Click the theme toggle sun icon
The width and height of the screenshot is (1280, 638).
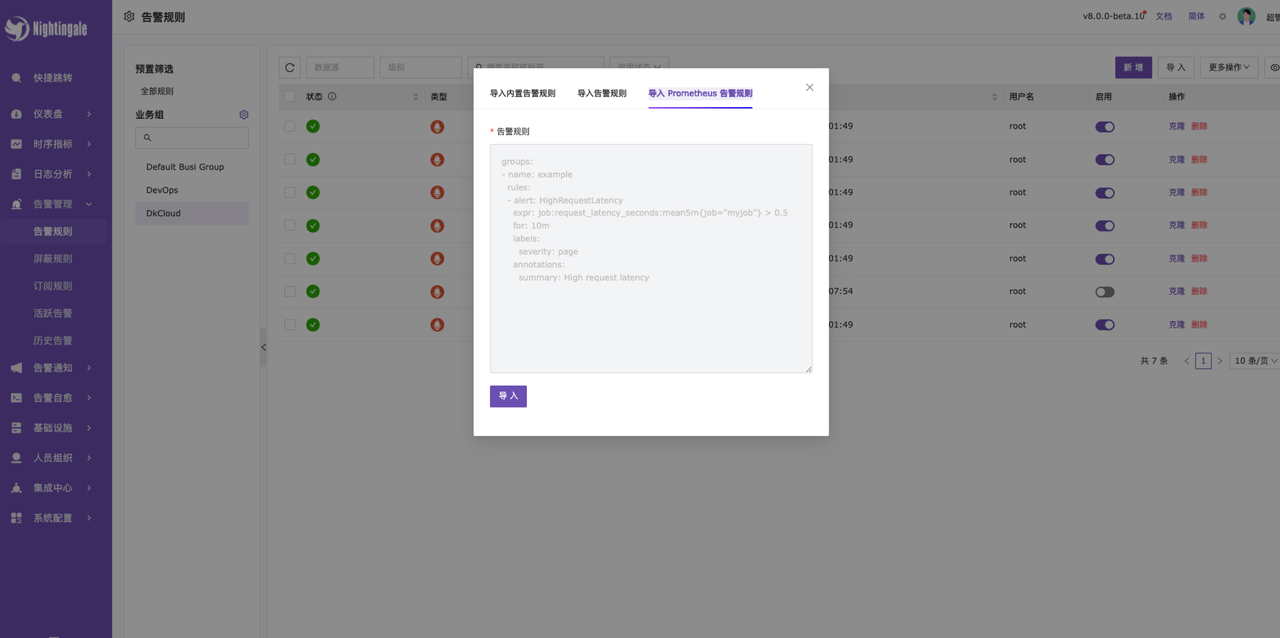(x=1222, y=17)
